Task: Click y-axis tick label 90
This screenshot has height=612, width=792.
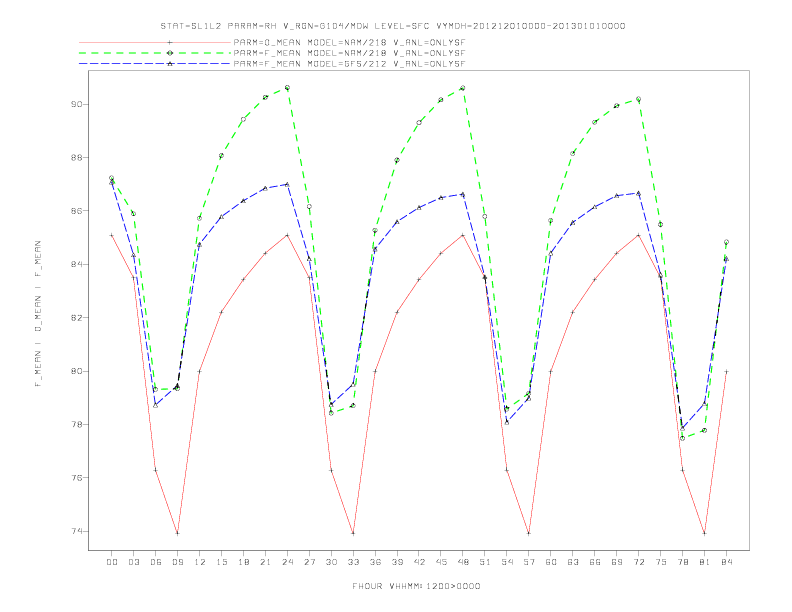Action: tap(77, 105)
